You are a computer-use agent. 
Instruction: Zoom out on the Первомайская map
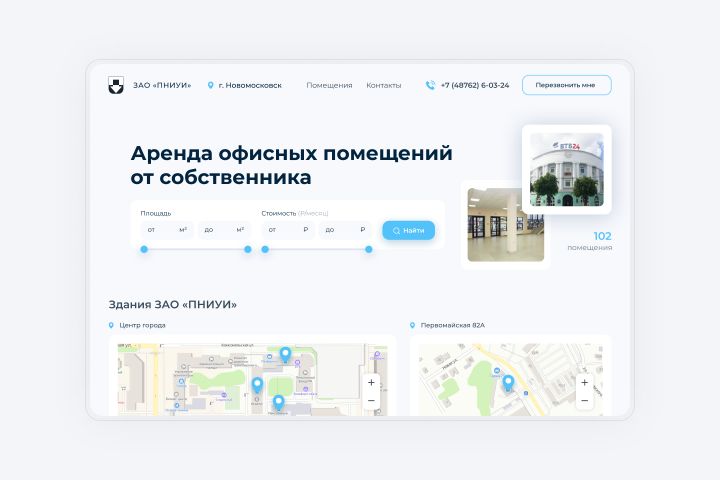584,401
